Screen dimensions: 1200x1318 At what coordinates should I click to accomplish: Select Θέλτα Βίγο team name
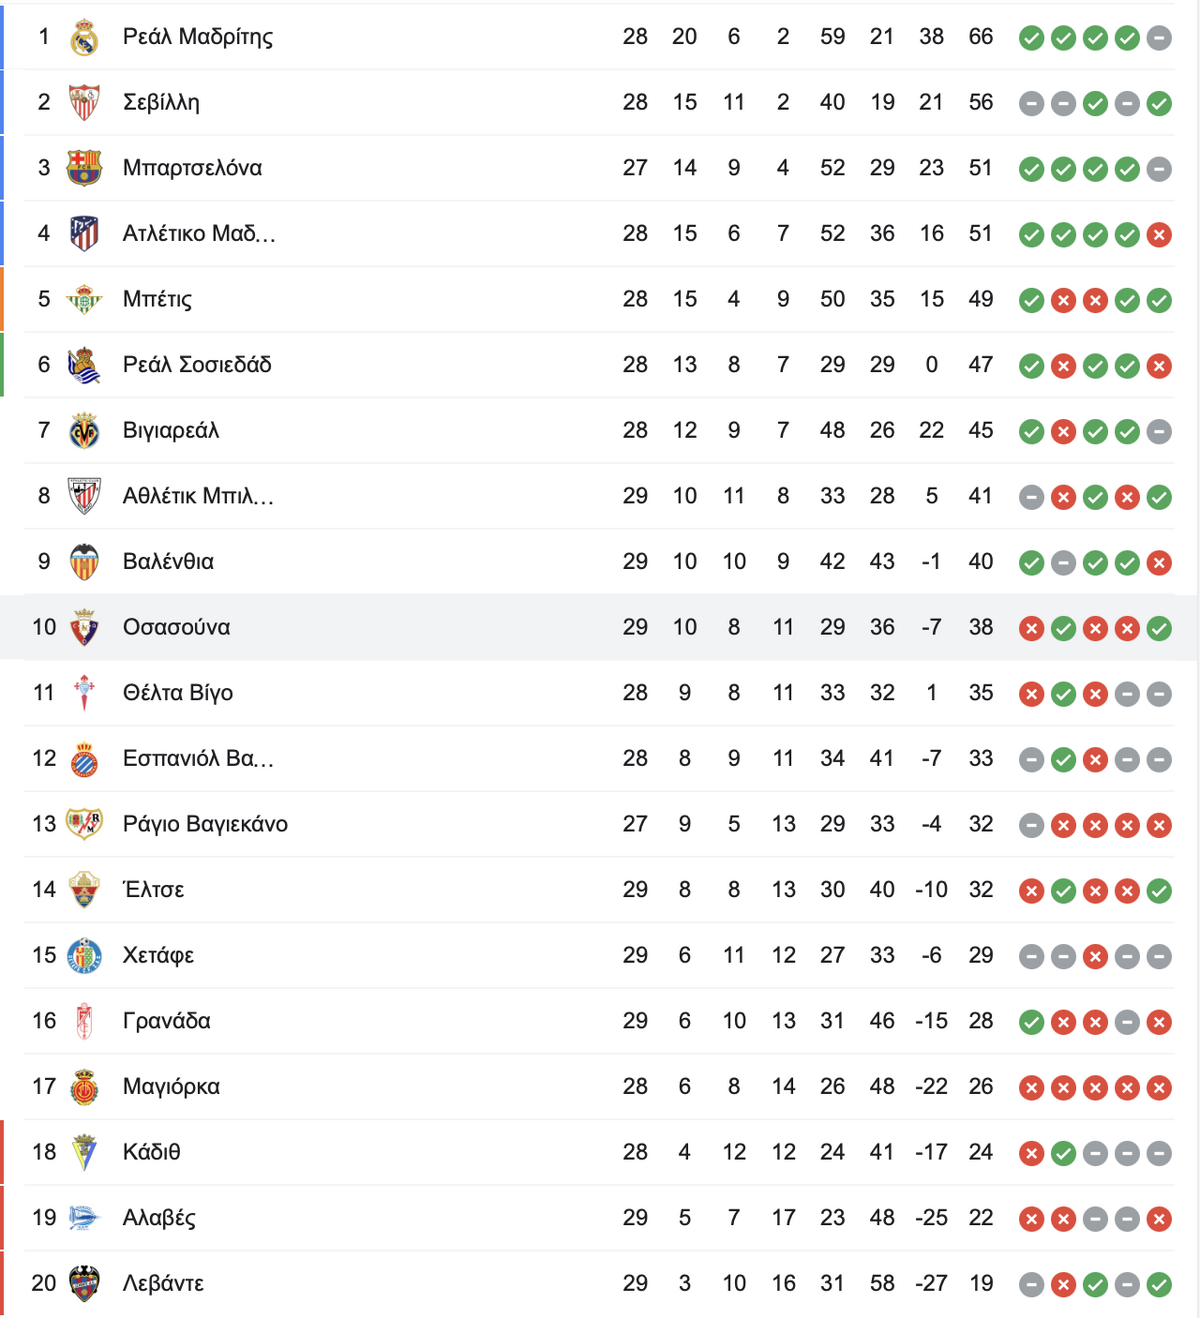point(178,693)
